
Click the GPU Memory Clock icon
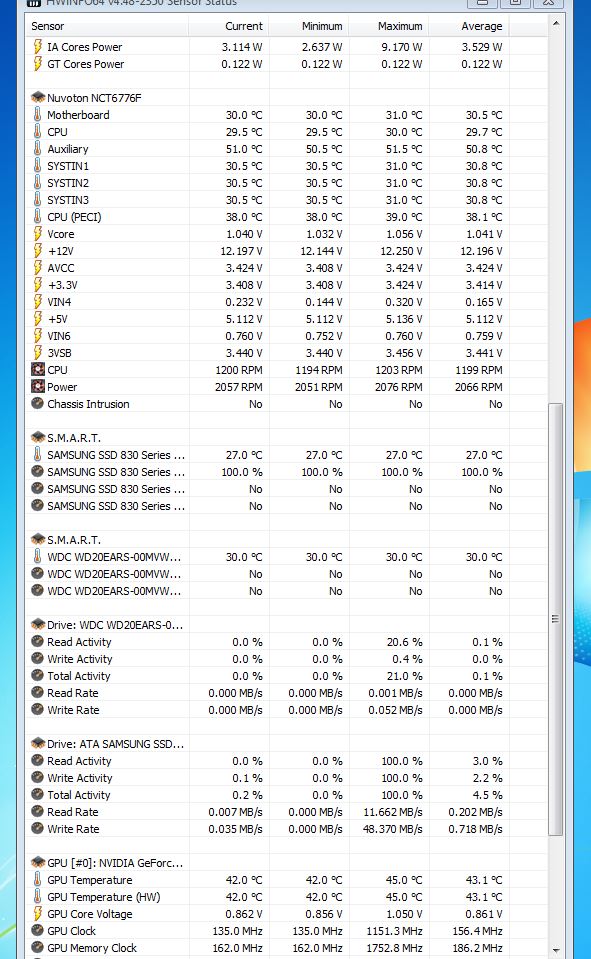[x=37, y=947]
